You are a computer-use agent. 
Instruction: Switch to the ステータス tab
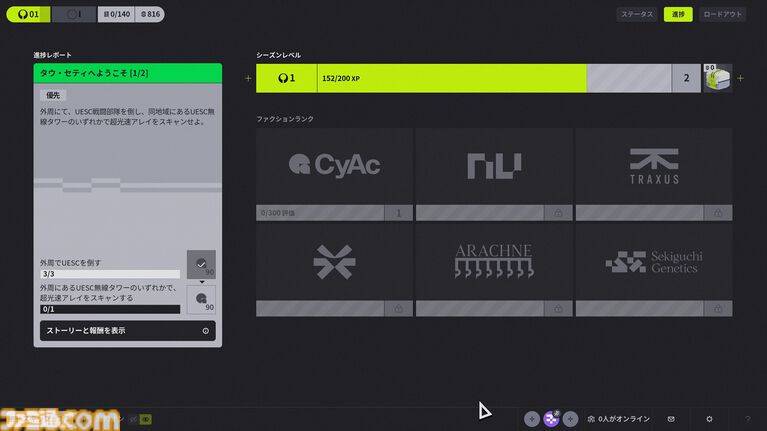coord(637,15)
